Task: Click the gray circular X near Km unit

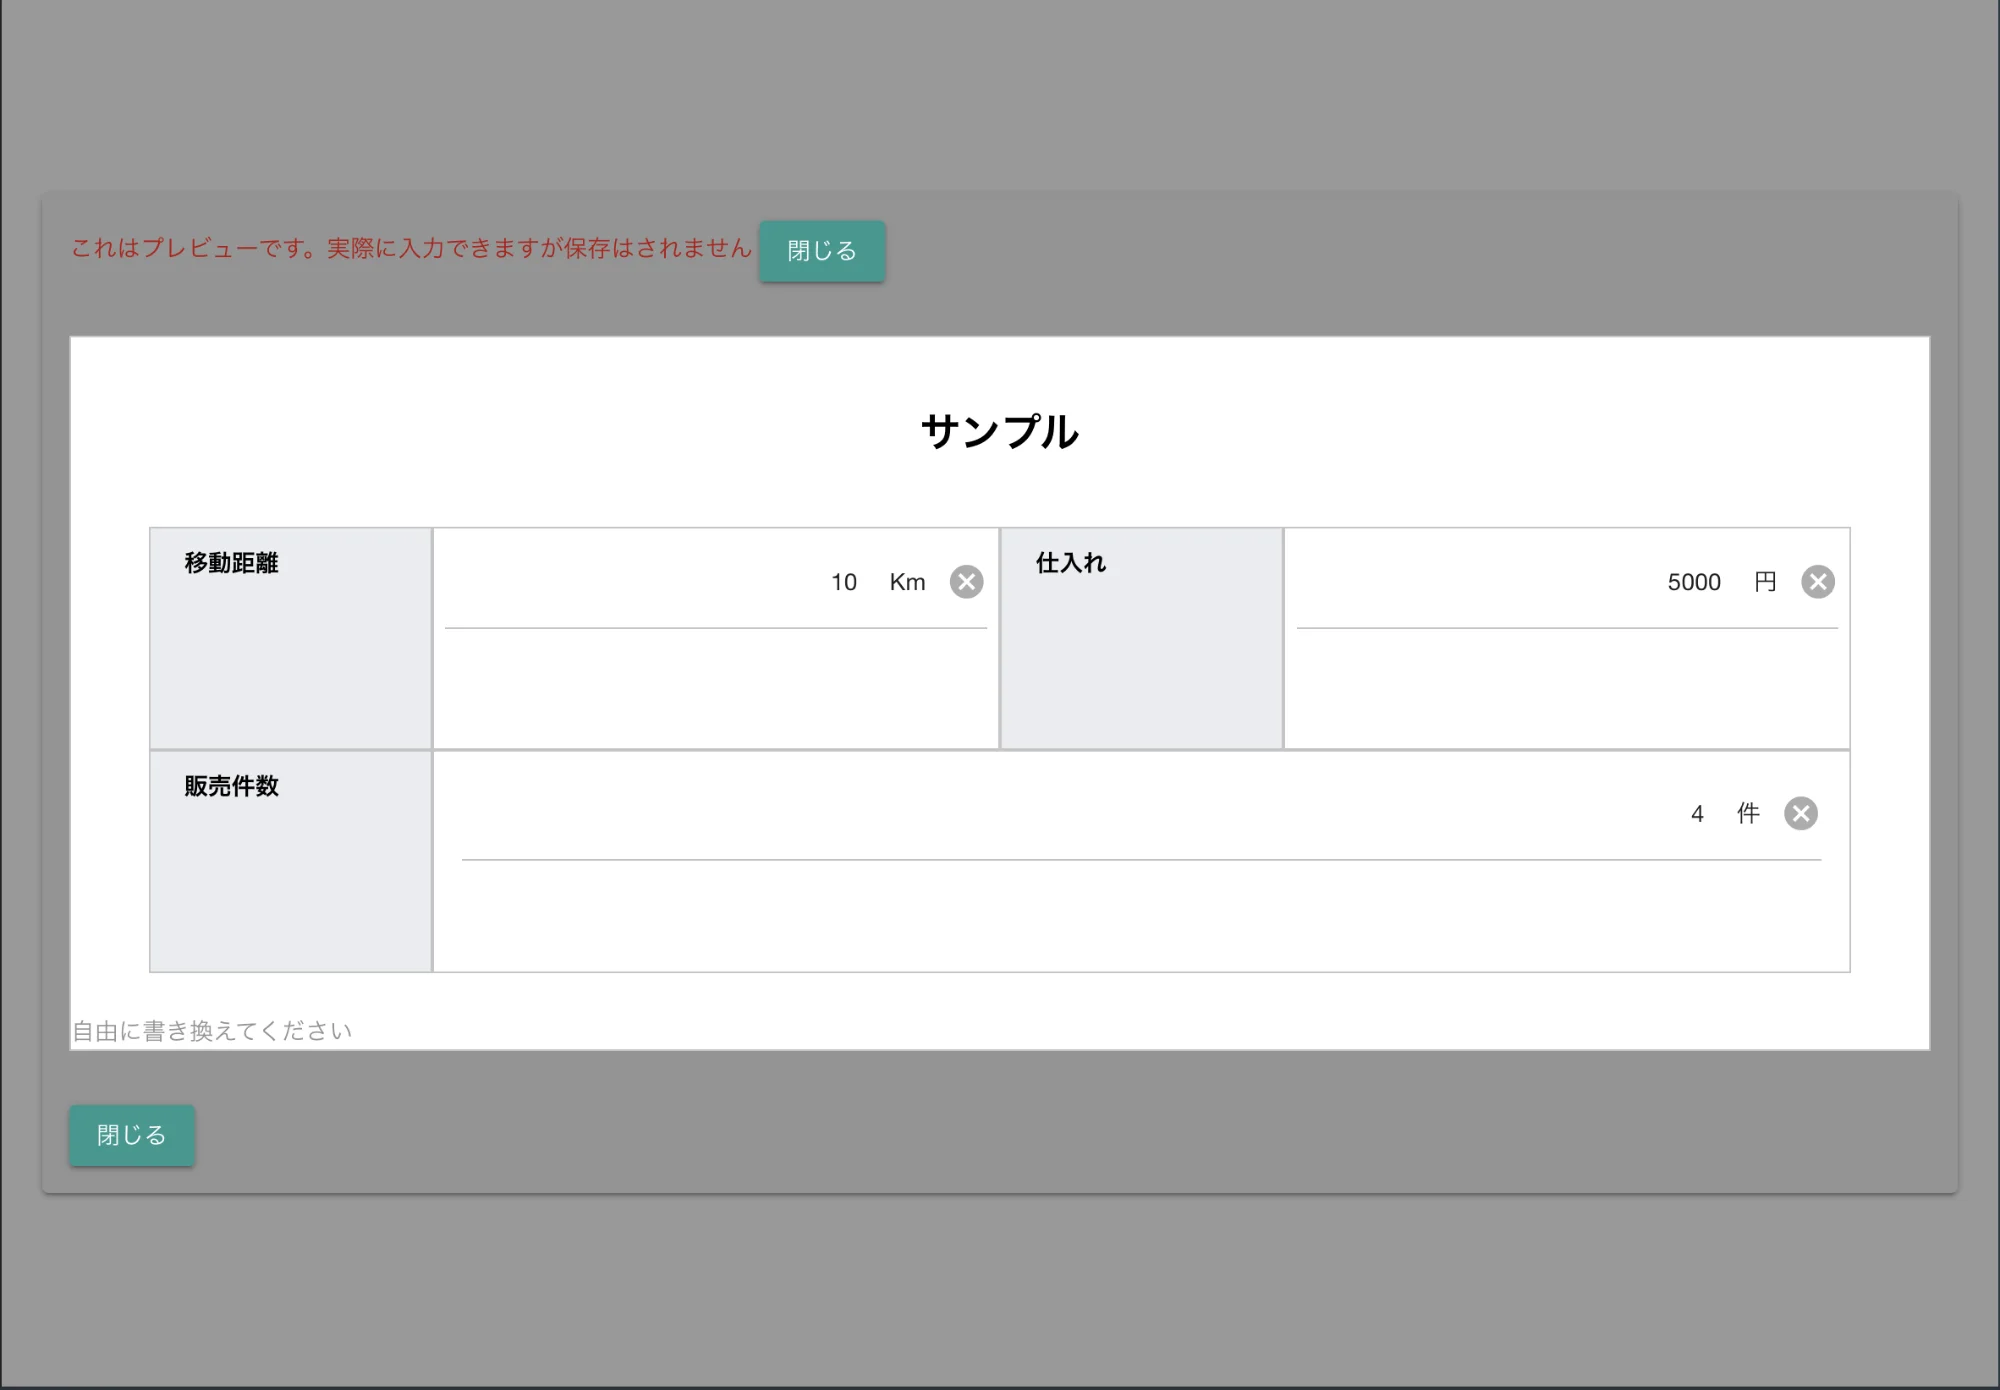Action: coord(966,581)
